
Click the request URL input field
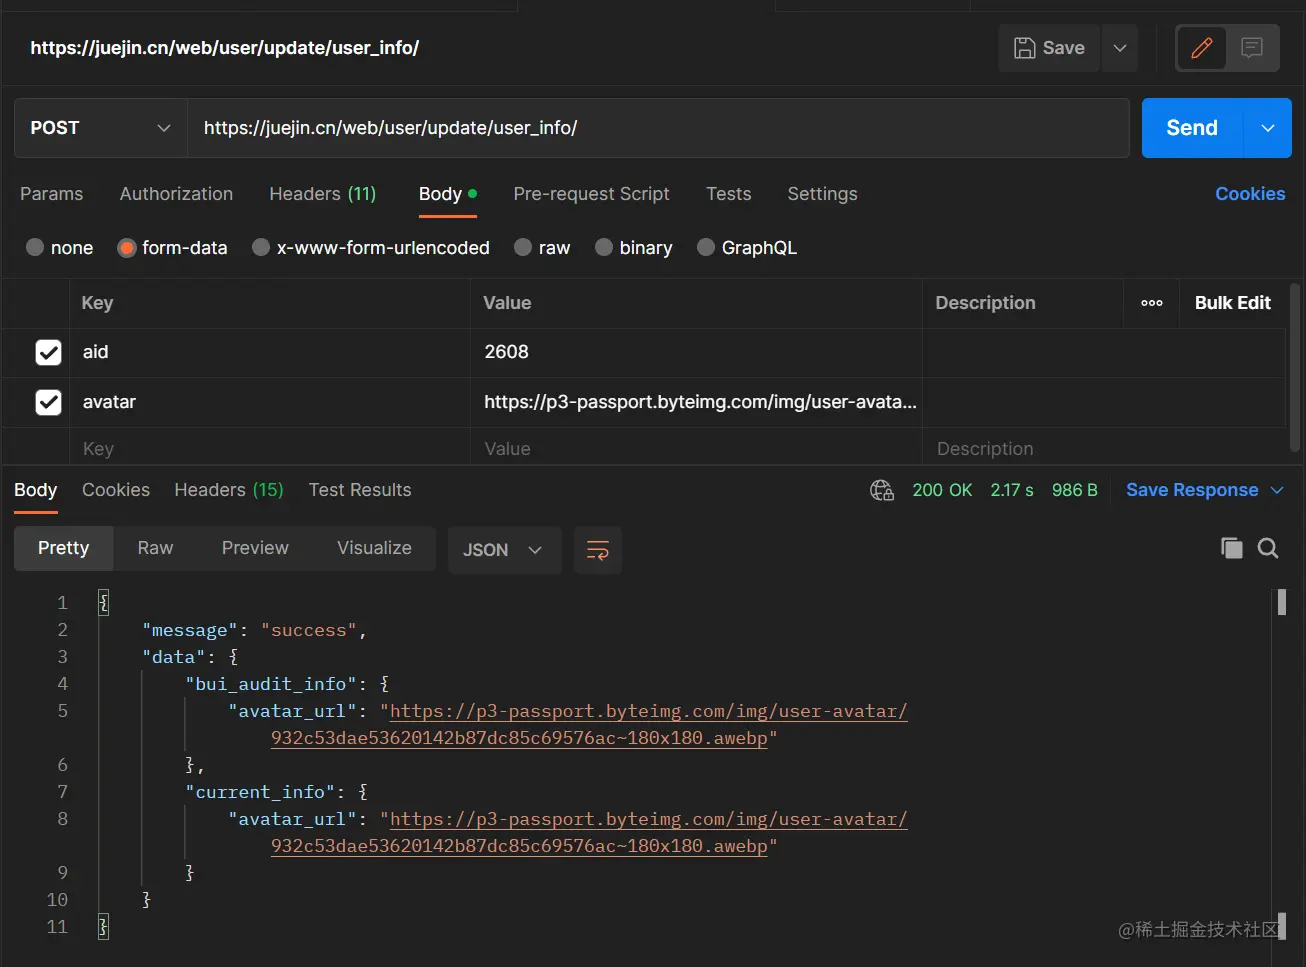[658, 128]
